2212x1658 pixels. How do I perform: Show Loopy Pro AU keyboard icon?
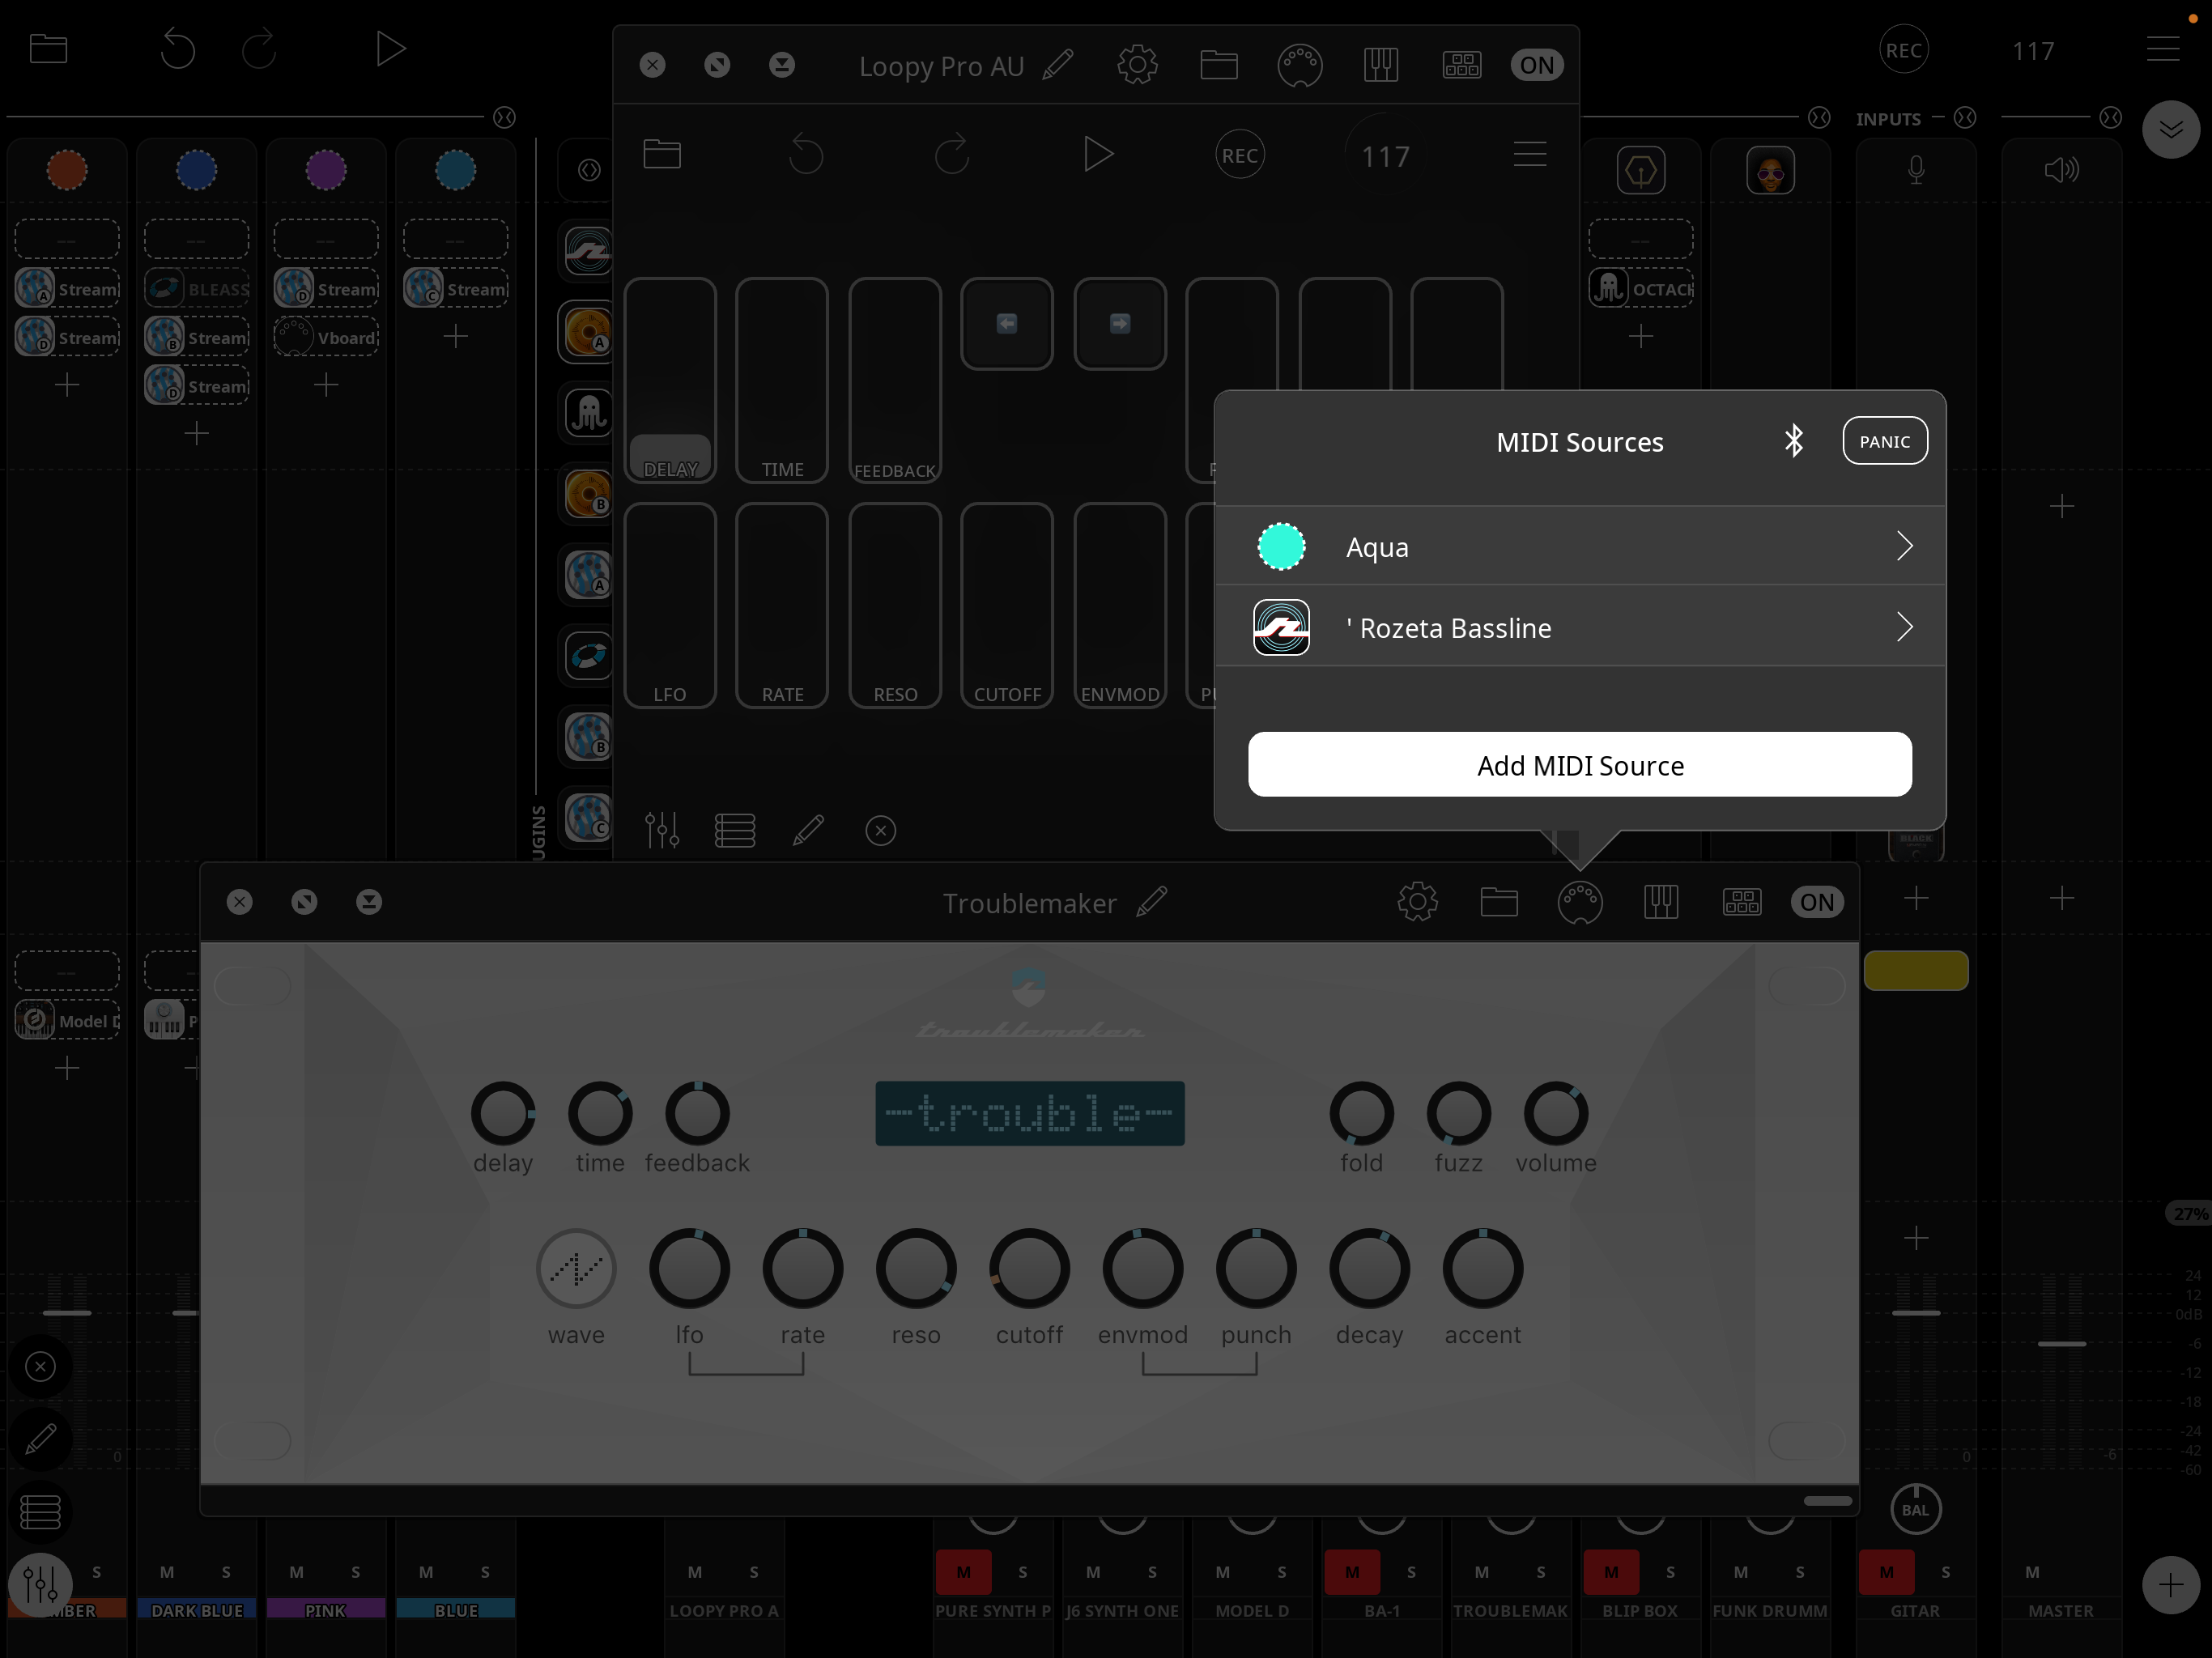coord(1380,65)
